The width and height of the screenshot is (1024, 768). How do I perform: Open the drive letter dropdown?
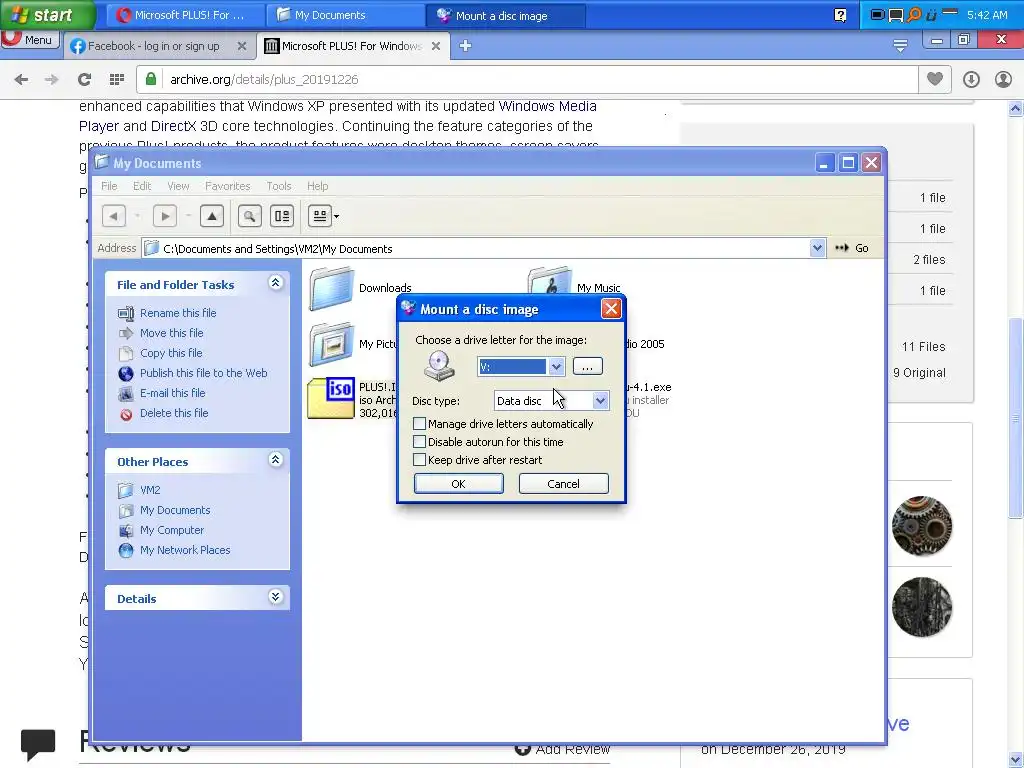click(556, 366)
